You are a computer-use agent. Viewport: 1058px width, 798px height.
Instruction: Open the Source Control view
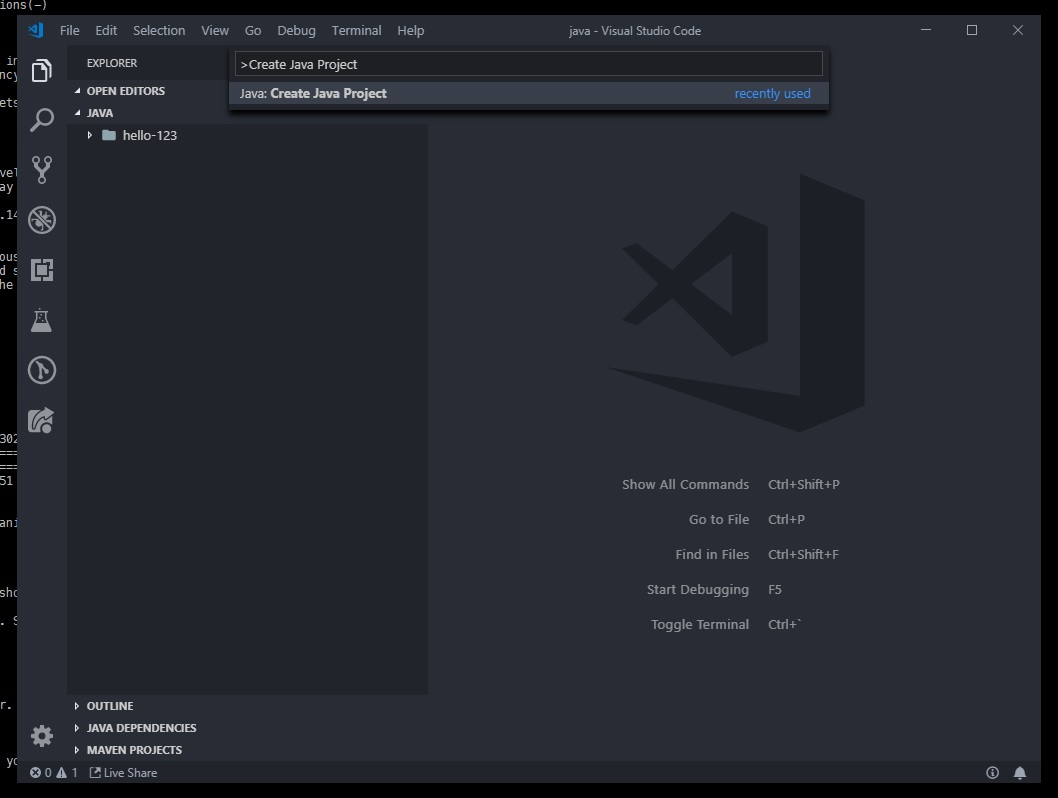(x=42, y=170)
